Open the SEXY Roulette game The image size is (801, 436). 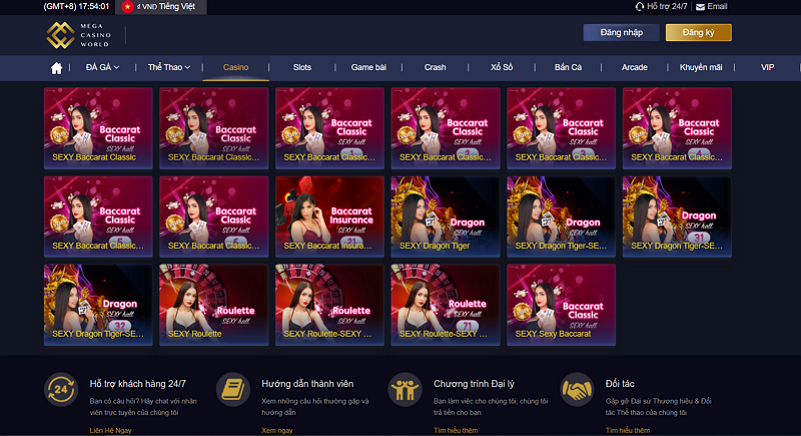click(214, 305)
